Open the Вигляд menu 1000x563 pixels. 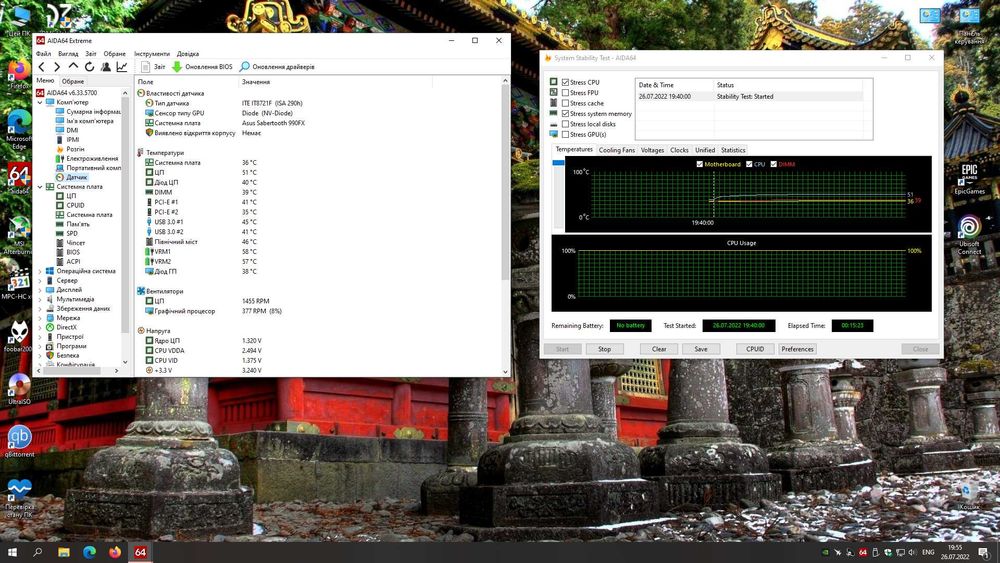(x=68, y=54)
